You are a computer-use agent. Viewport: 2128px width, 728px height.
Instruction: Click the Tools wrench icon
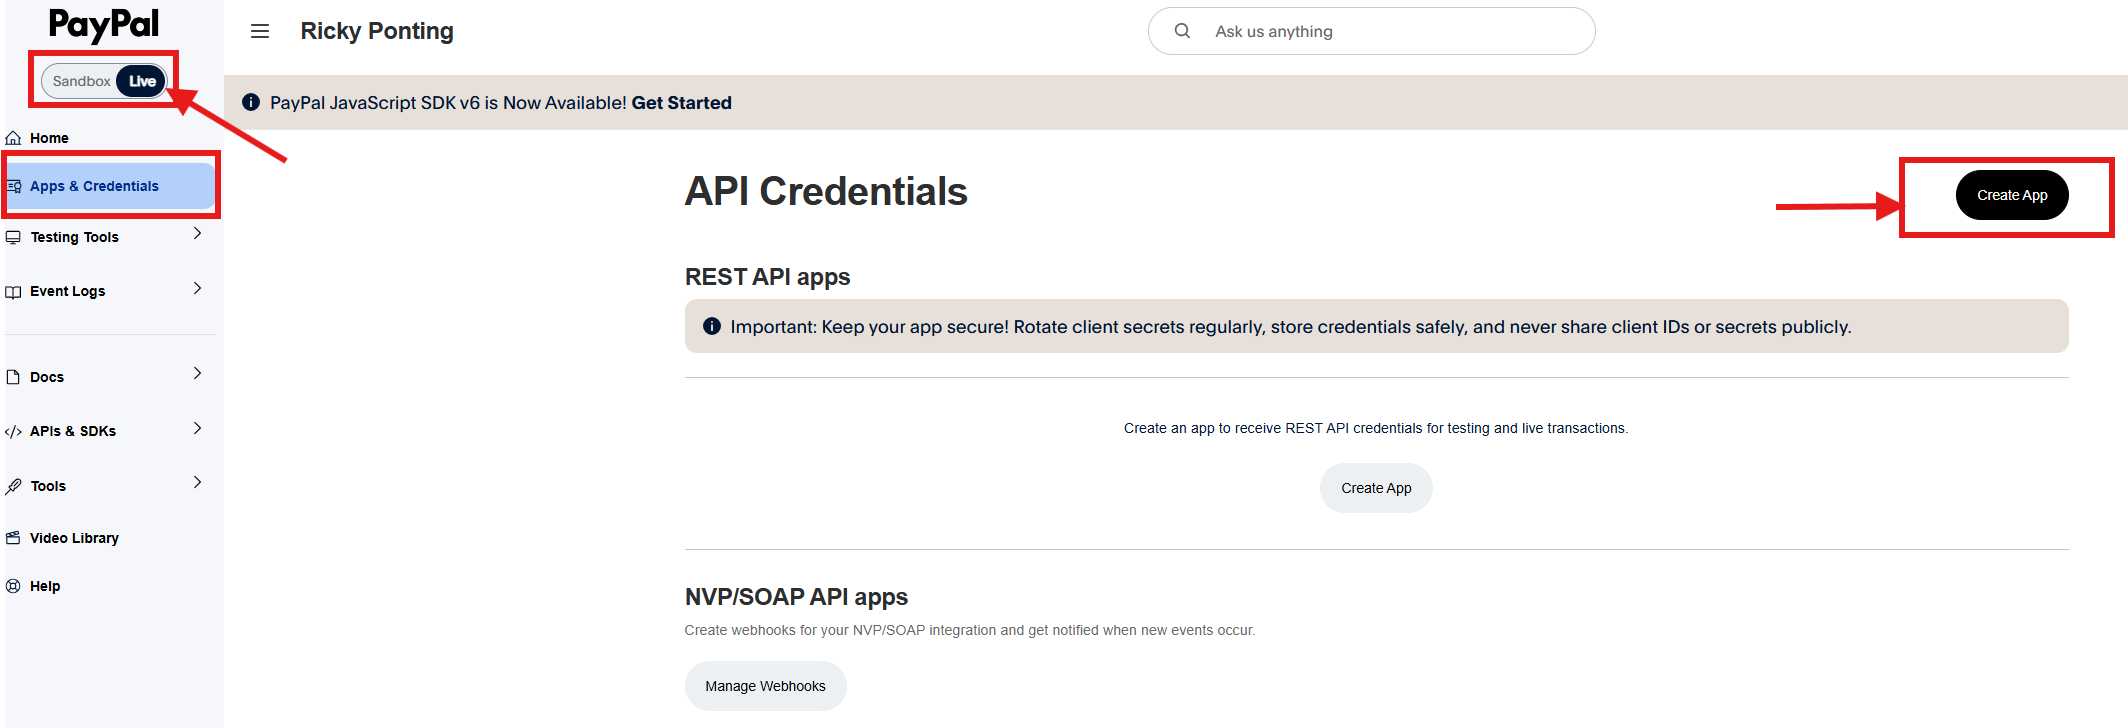(13, 486)
